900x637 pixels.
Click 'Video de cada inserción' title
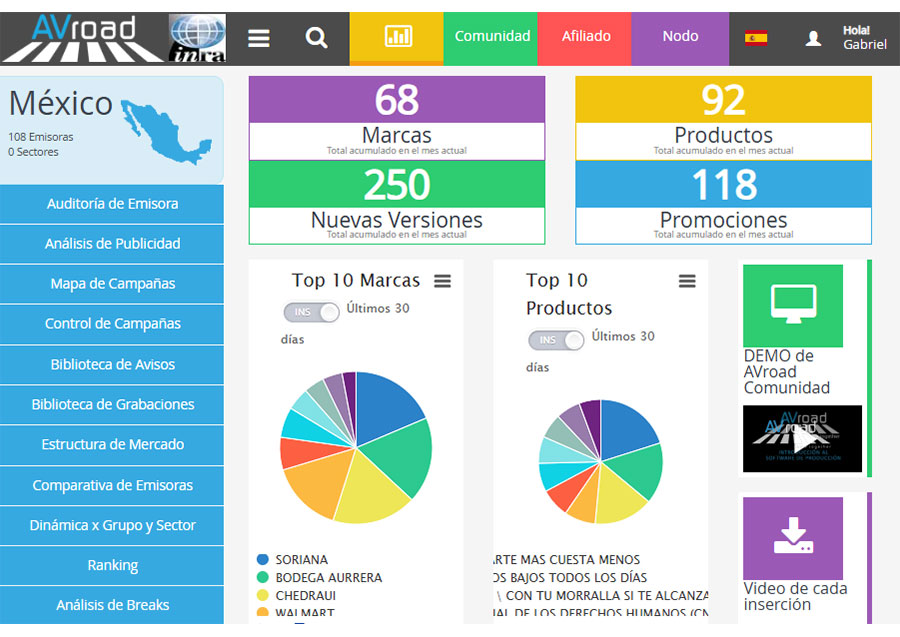795,596
